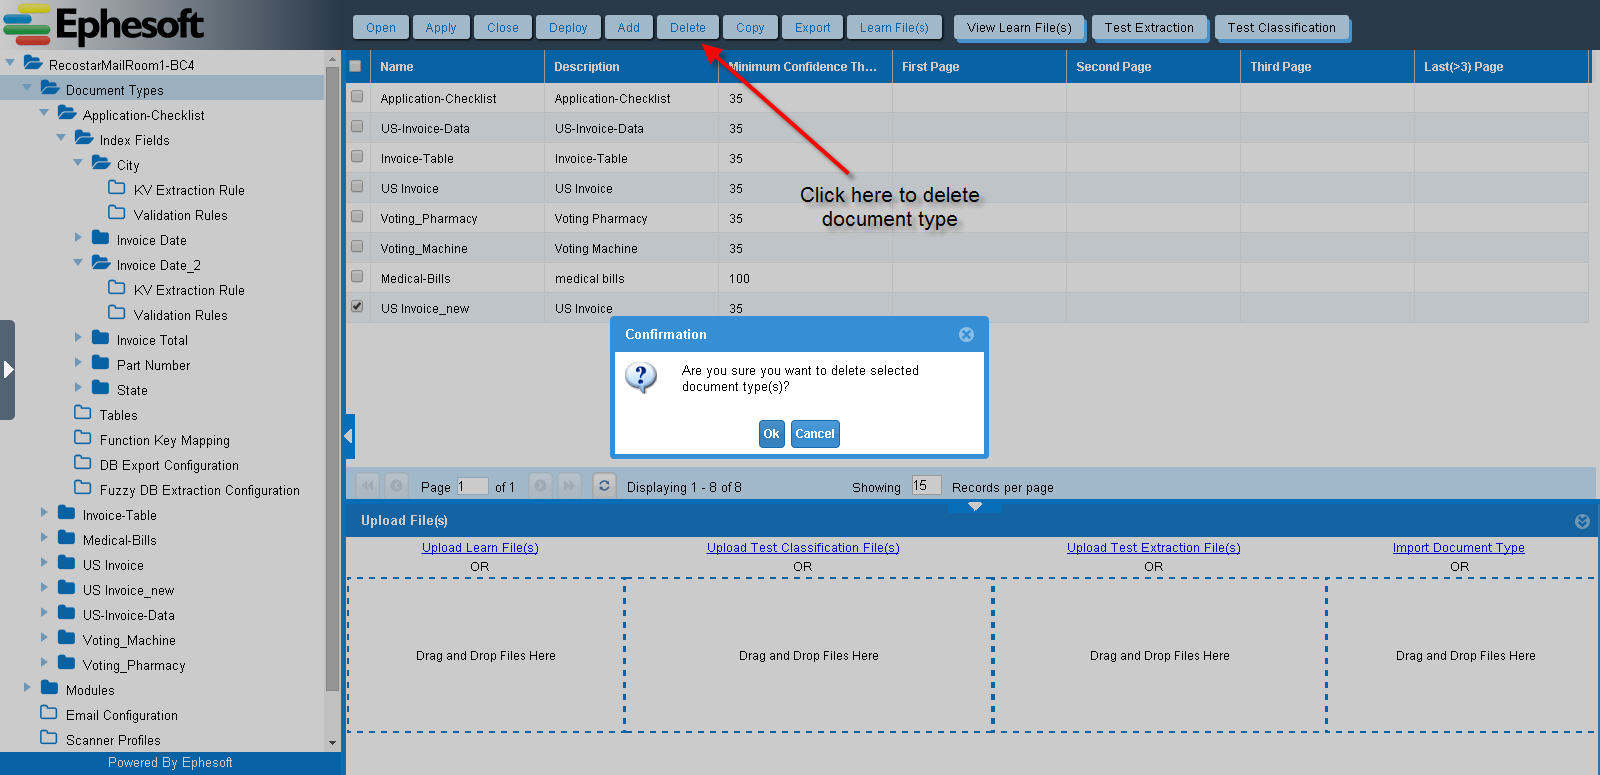Collapse the City index field node
This screenshot has width=1600, height=775.
point(78,162)
